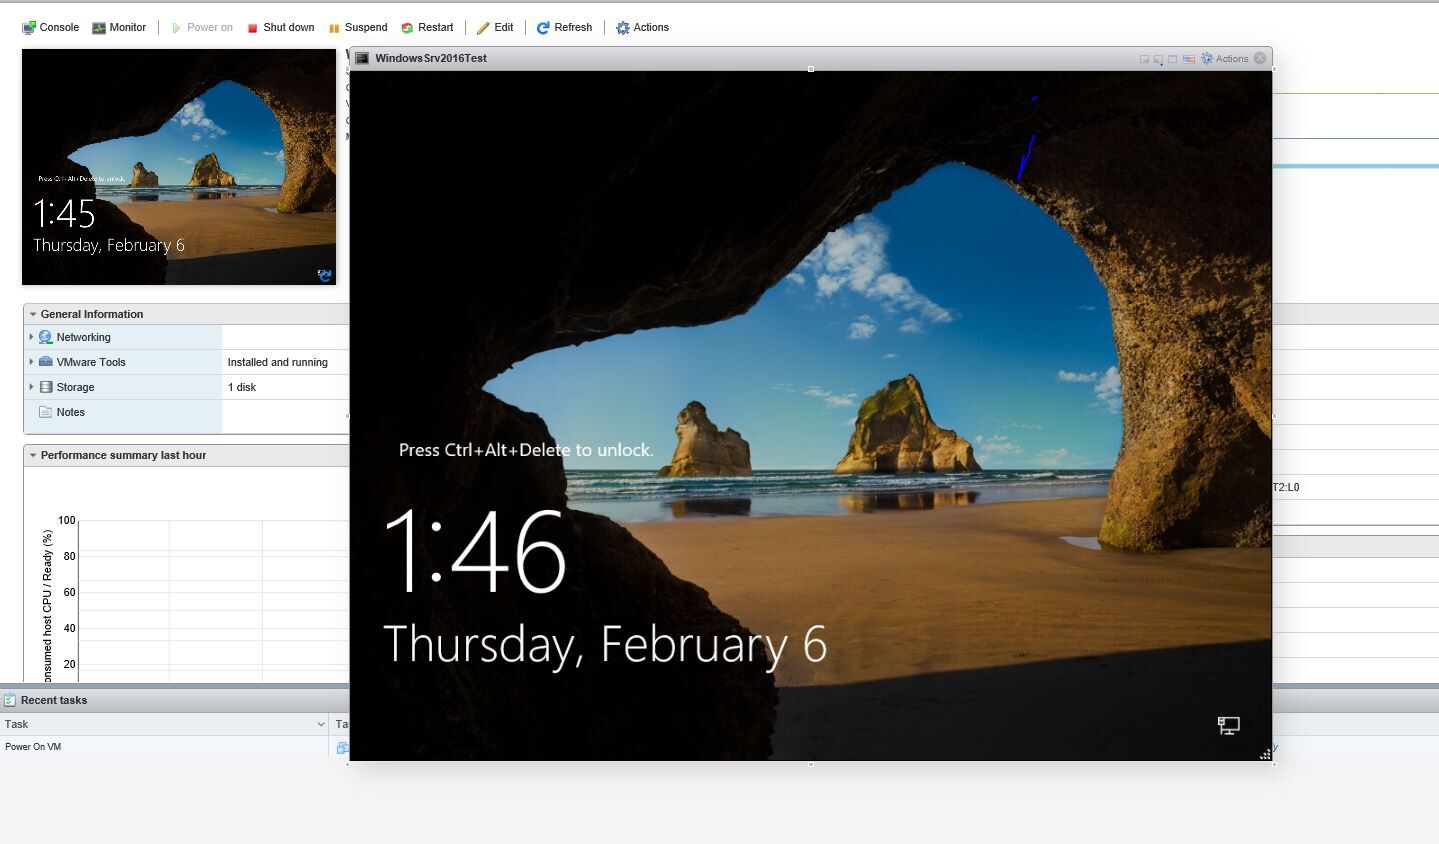
Task: Expand the VMware Tools row
Action: [x=31, y=362]
